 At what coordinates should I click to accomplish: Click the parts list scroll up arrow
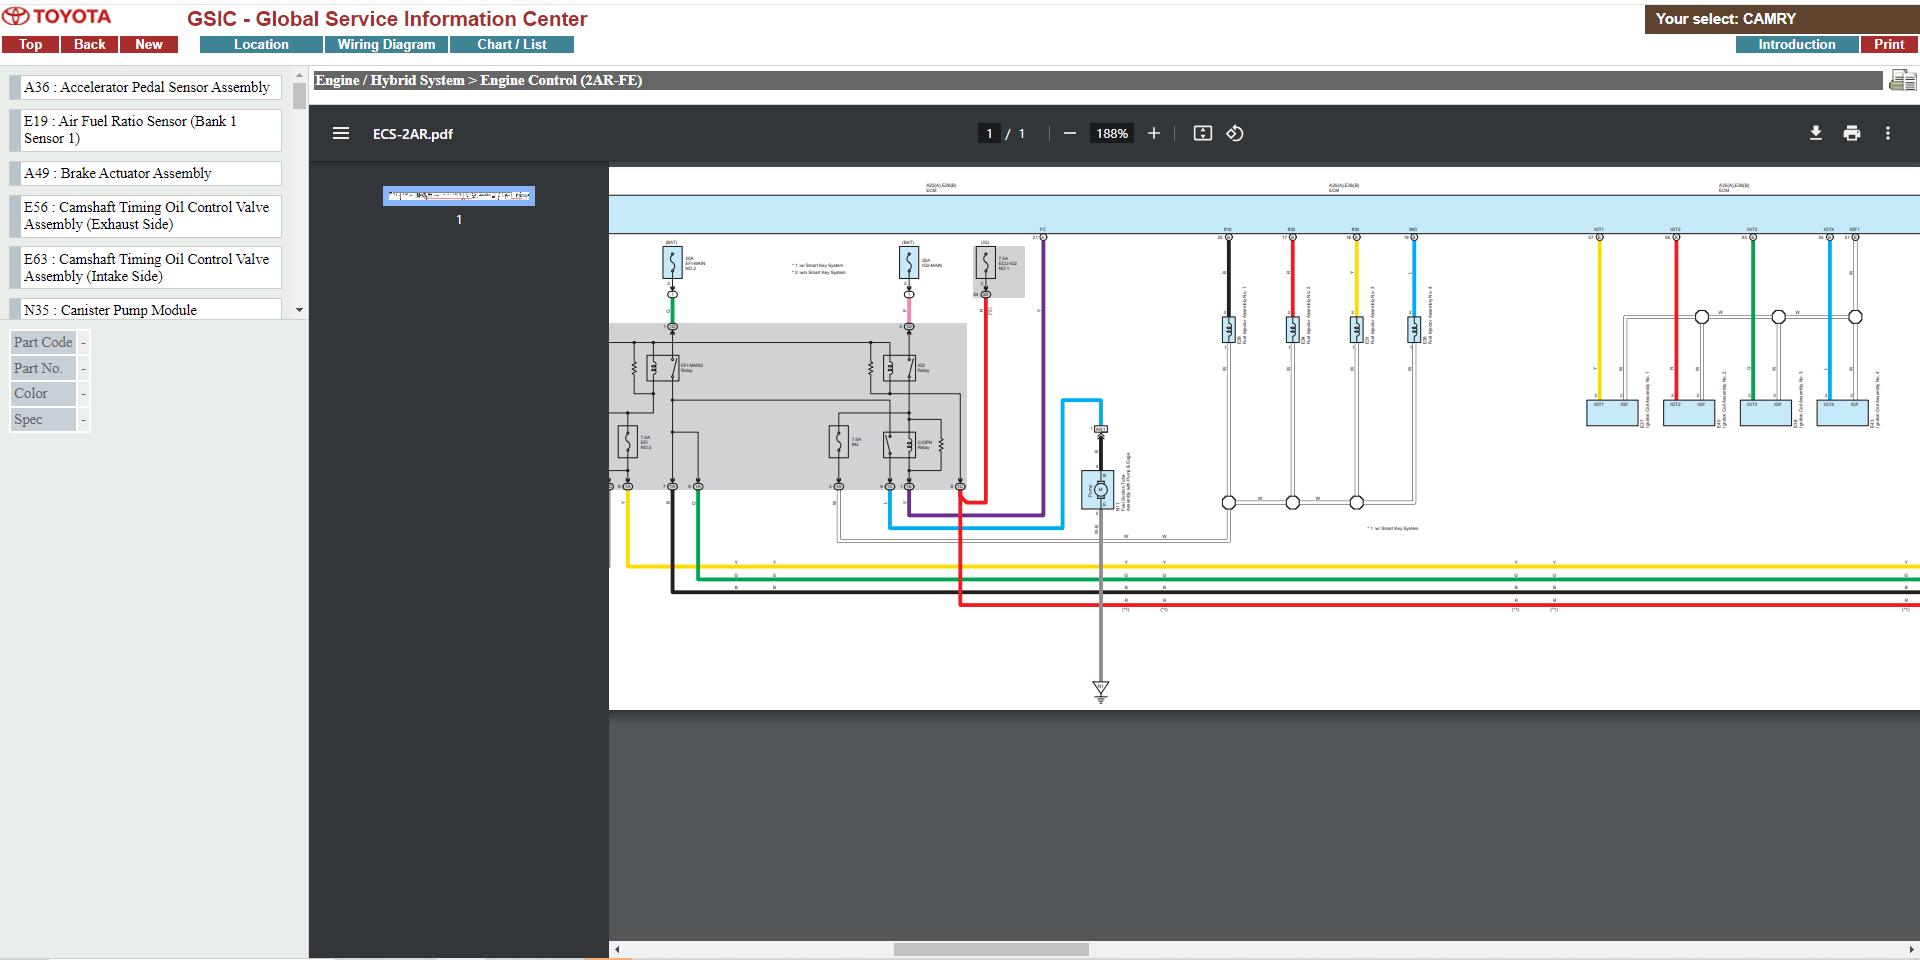tap(299, 75)
